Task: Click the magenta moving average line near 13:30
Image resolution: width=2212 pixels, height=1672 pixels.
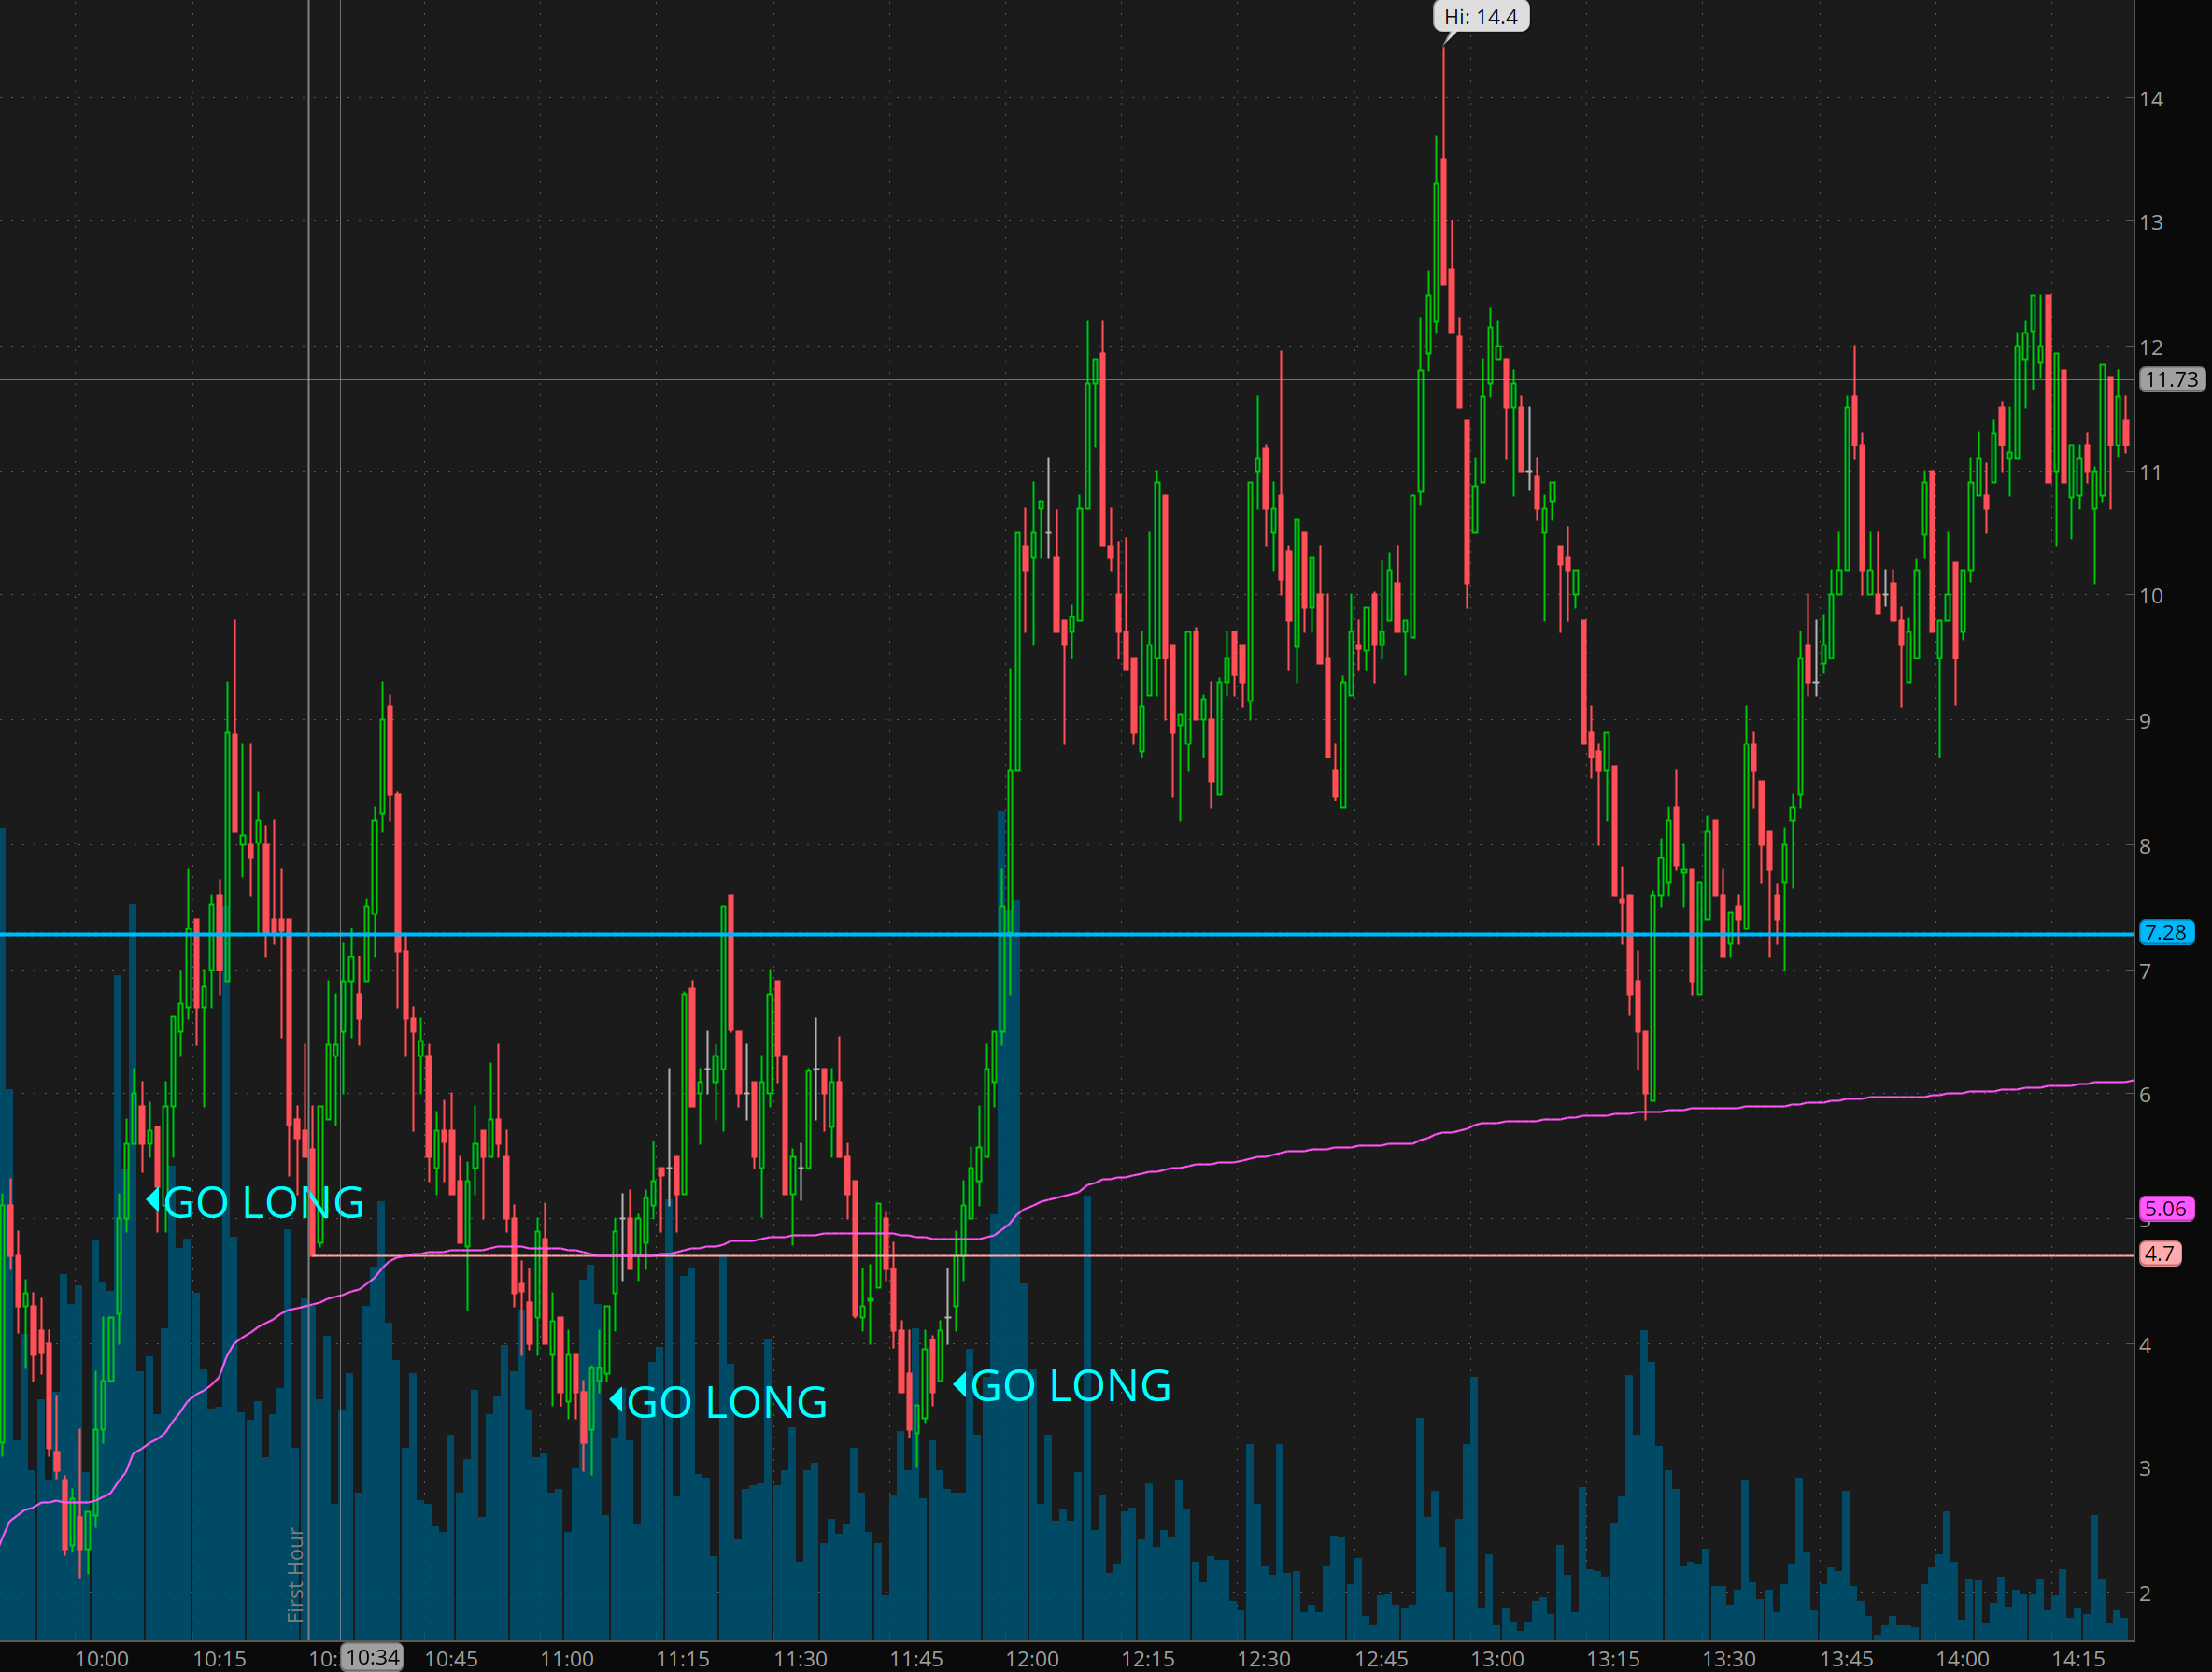Action: point(1730,1107)
